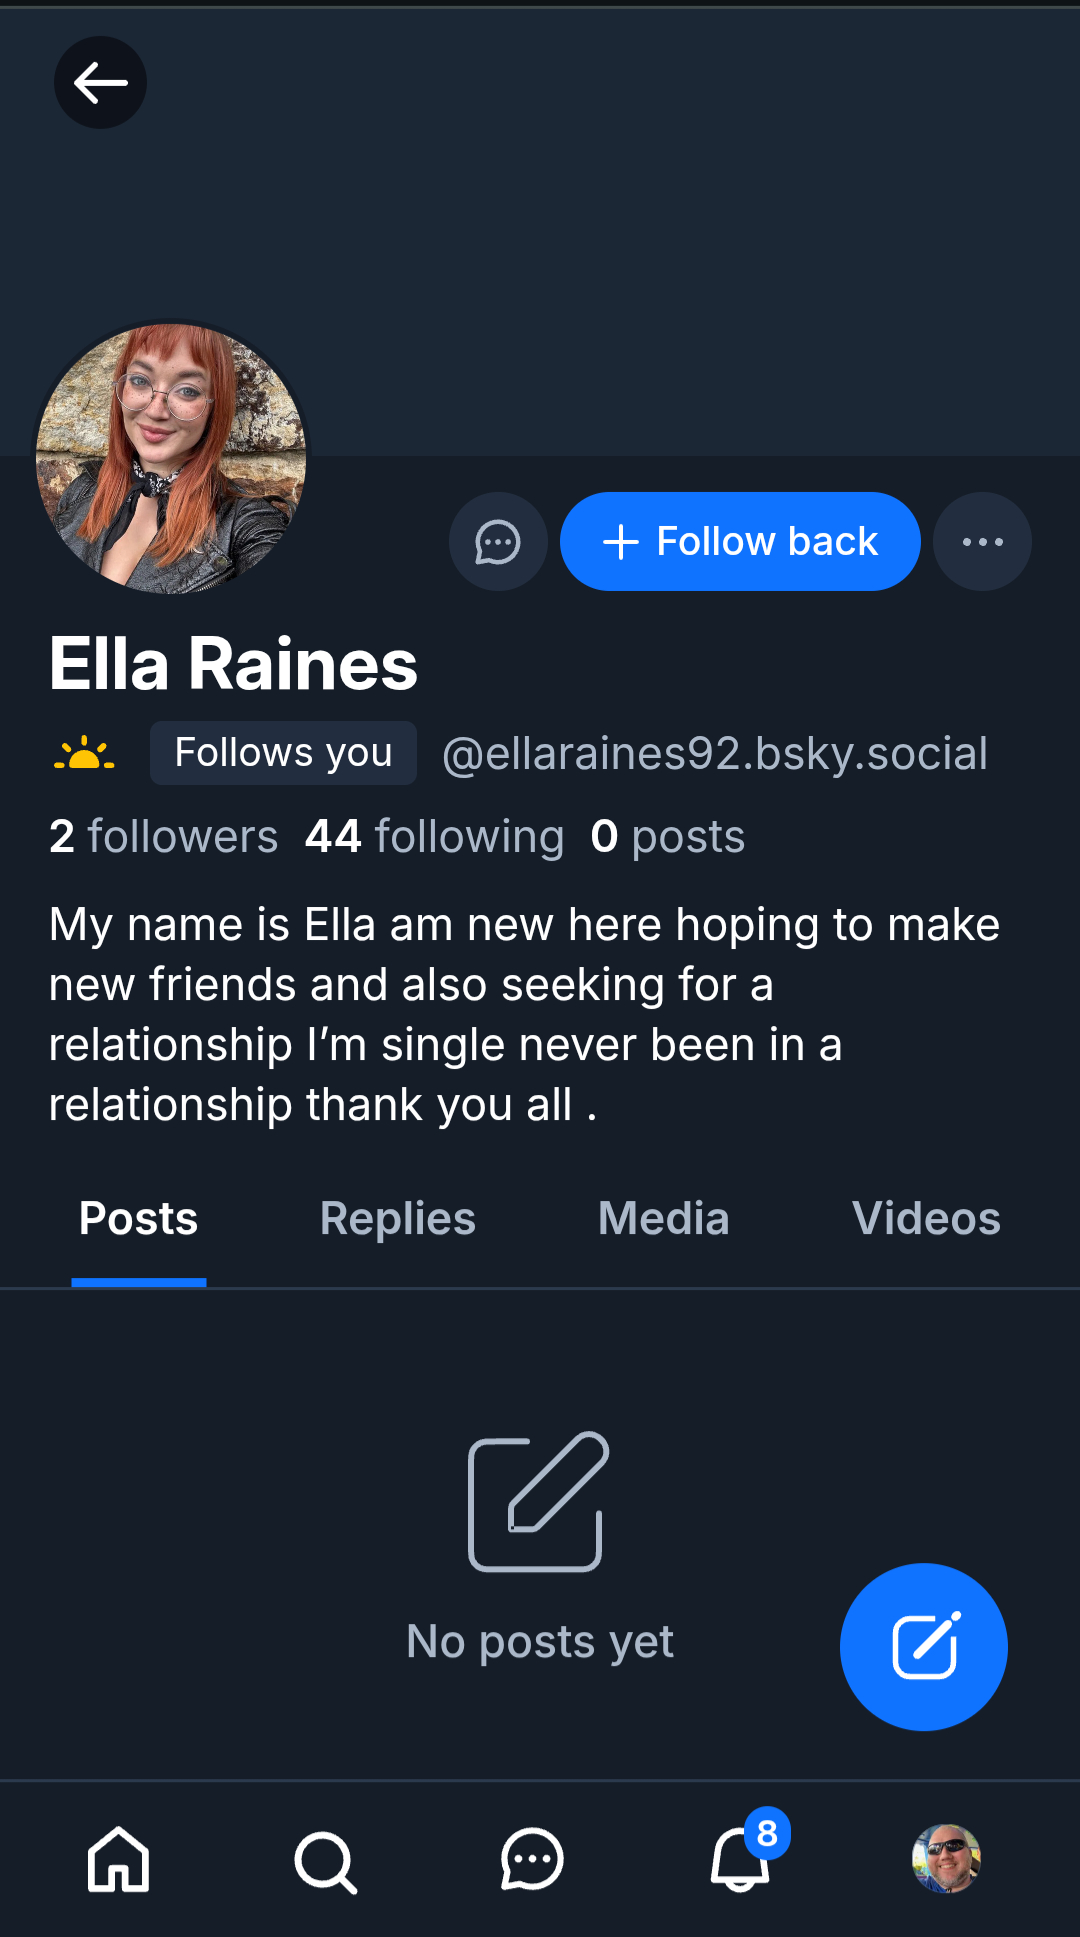Switch to the Videos tab
1080x1937 pixels.
(926, 1219)
